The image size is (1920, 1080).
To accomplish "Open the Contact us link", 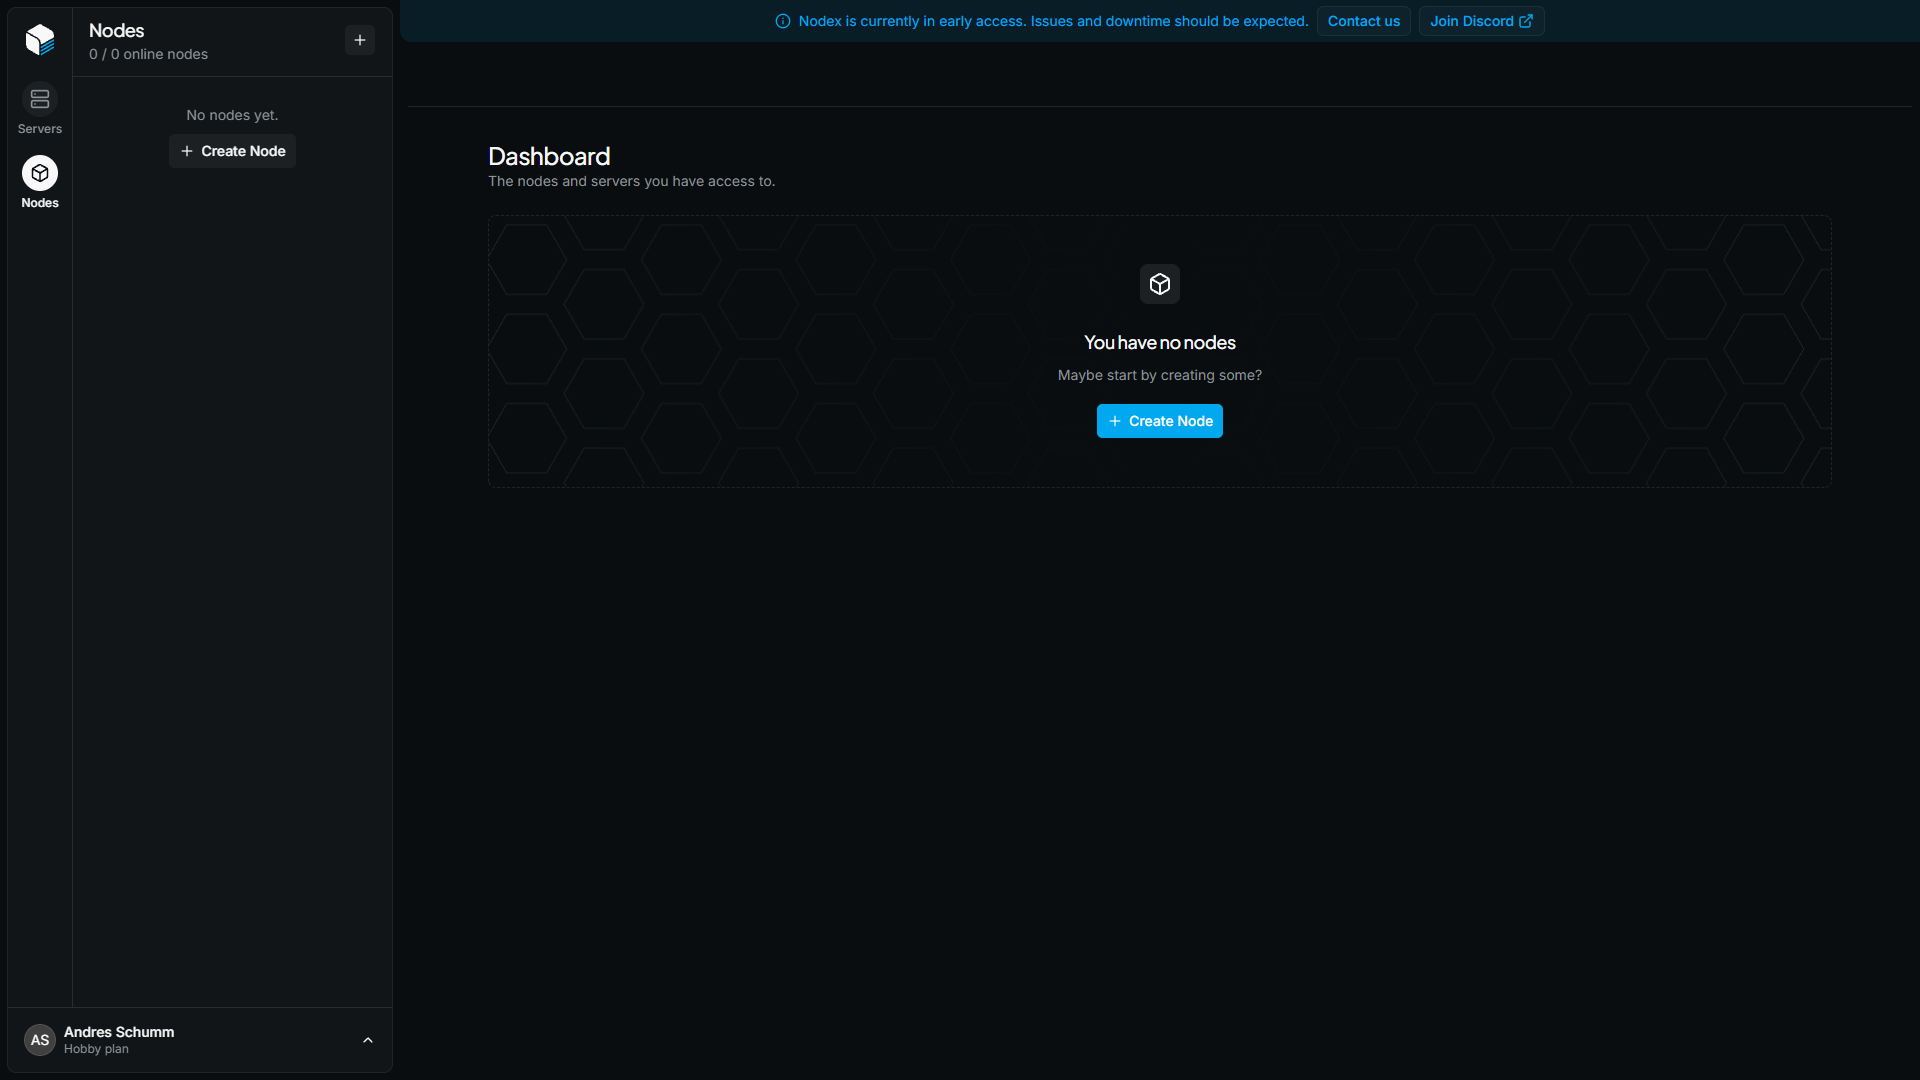I will coord(1364,21).
